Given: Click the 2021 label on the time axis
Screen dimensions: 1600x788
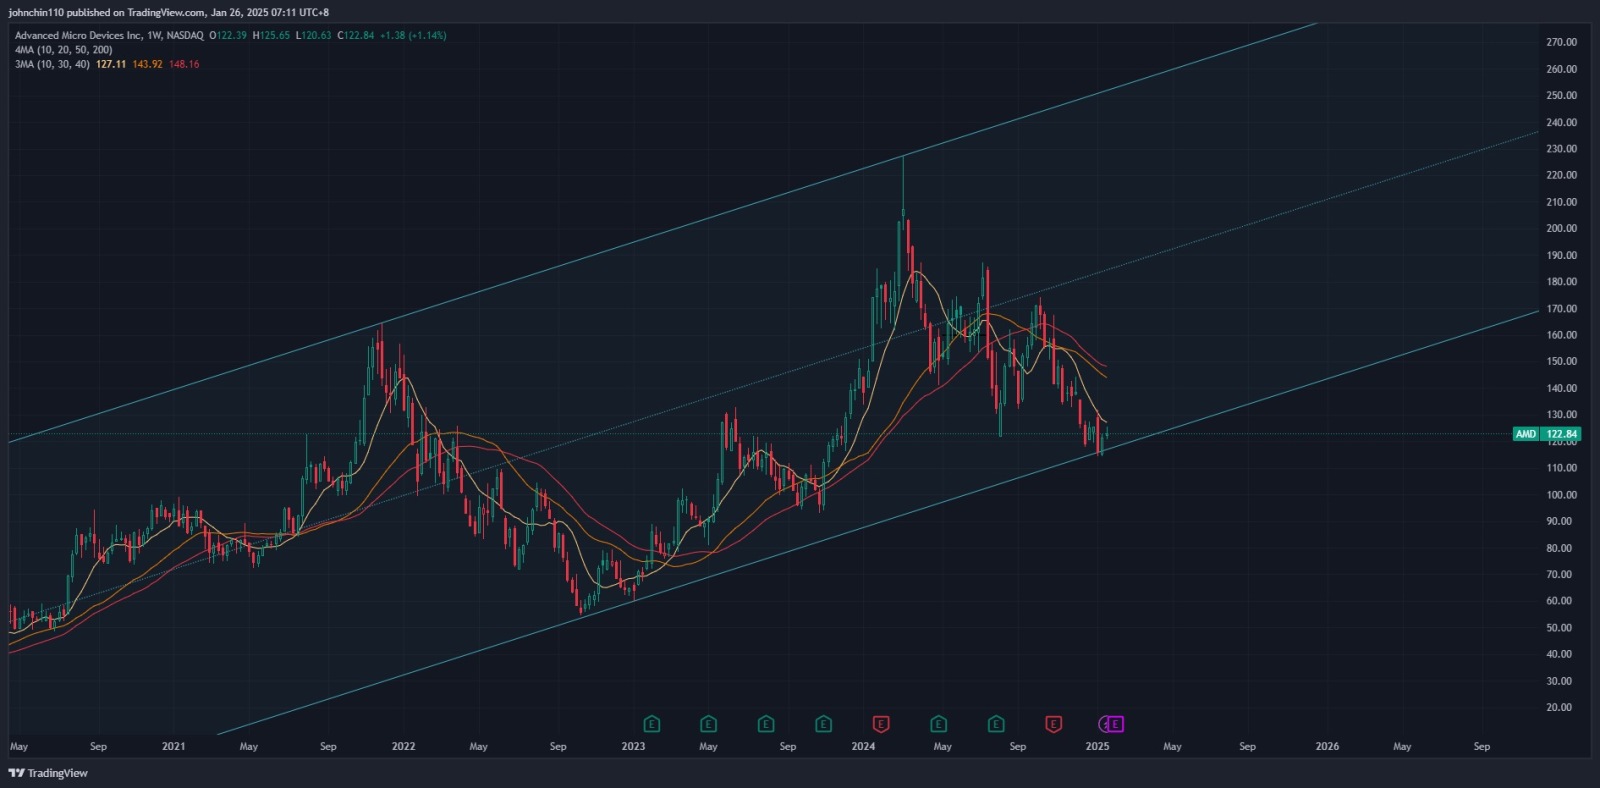Looking at the screenshot, I should coord(174,746).
